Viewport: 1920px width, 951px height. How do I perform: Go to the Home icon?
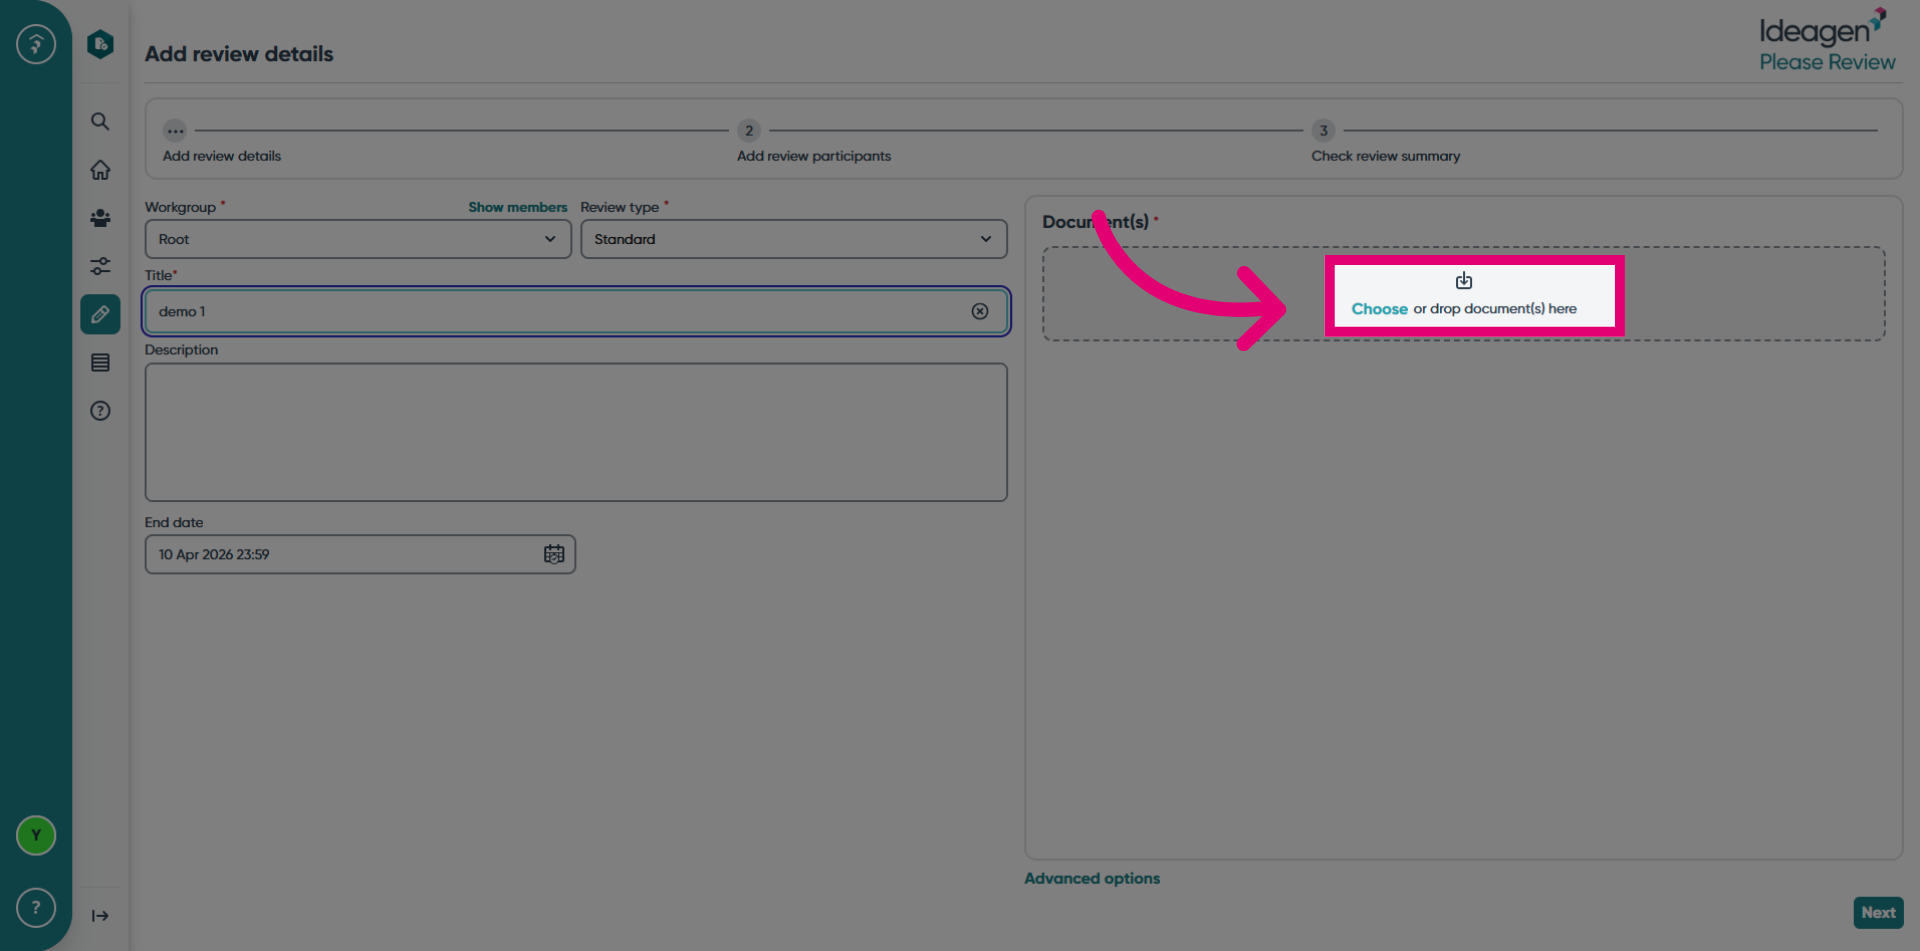tap(100, 170)
